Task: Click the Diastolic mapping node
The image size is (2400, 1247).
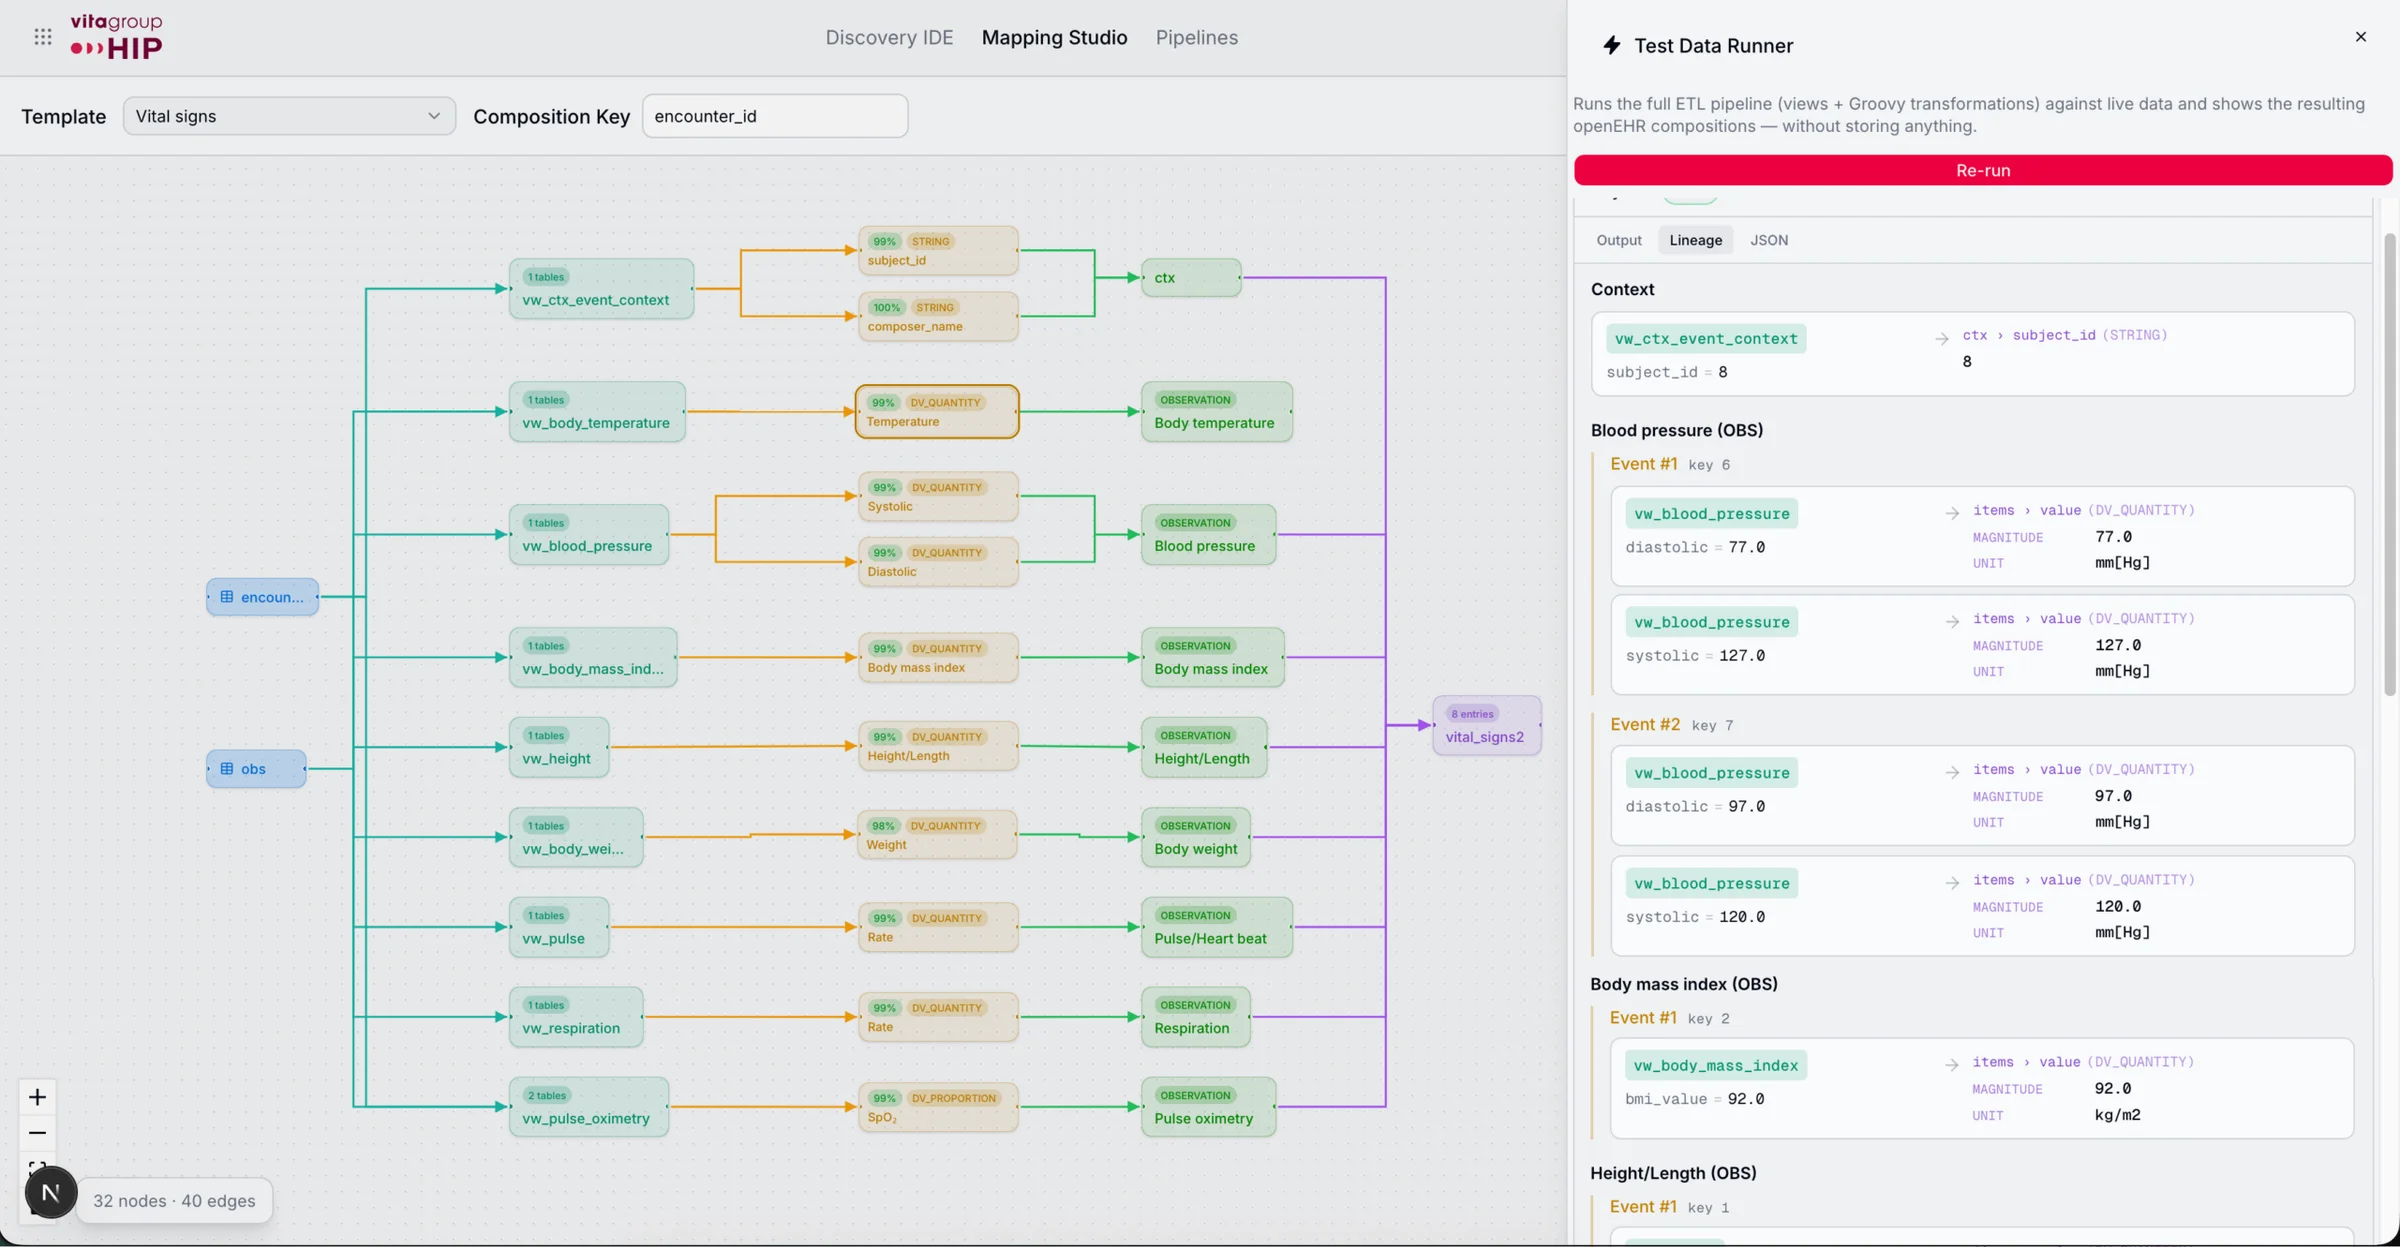Action: coord(937,562)
